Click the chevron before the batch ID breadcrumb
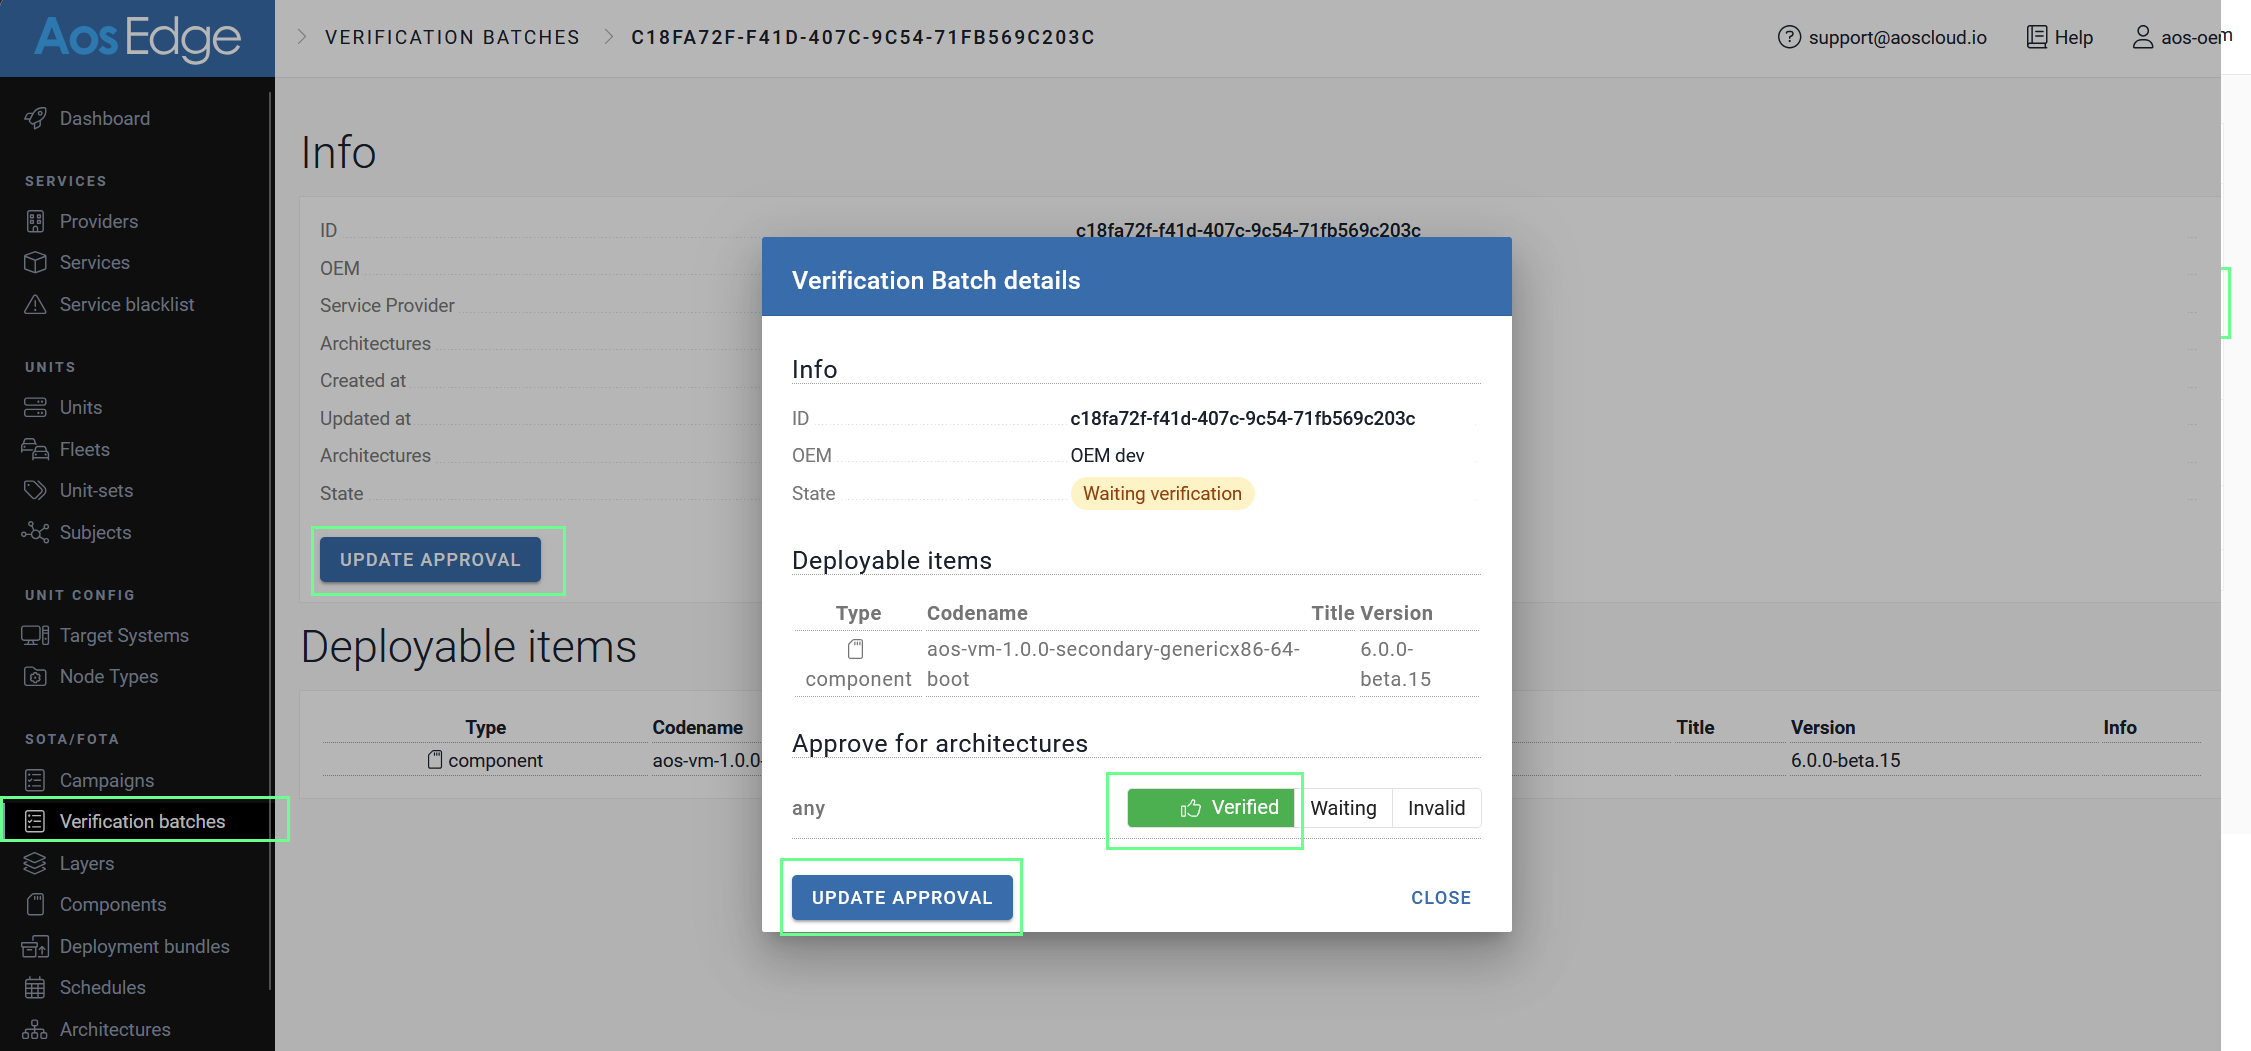Screen dimensions: 2251x1051 (x=608, y=37)
